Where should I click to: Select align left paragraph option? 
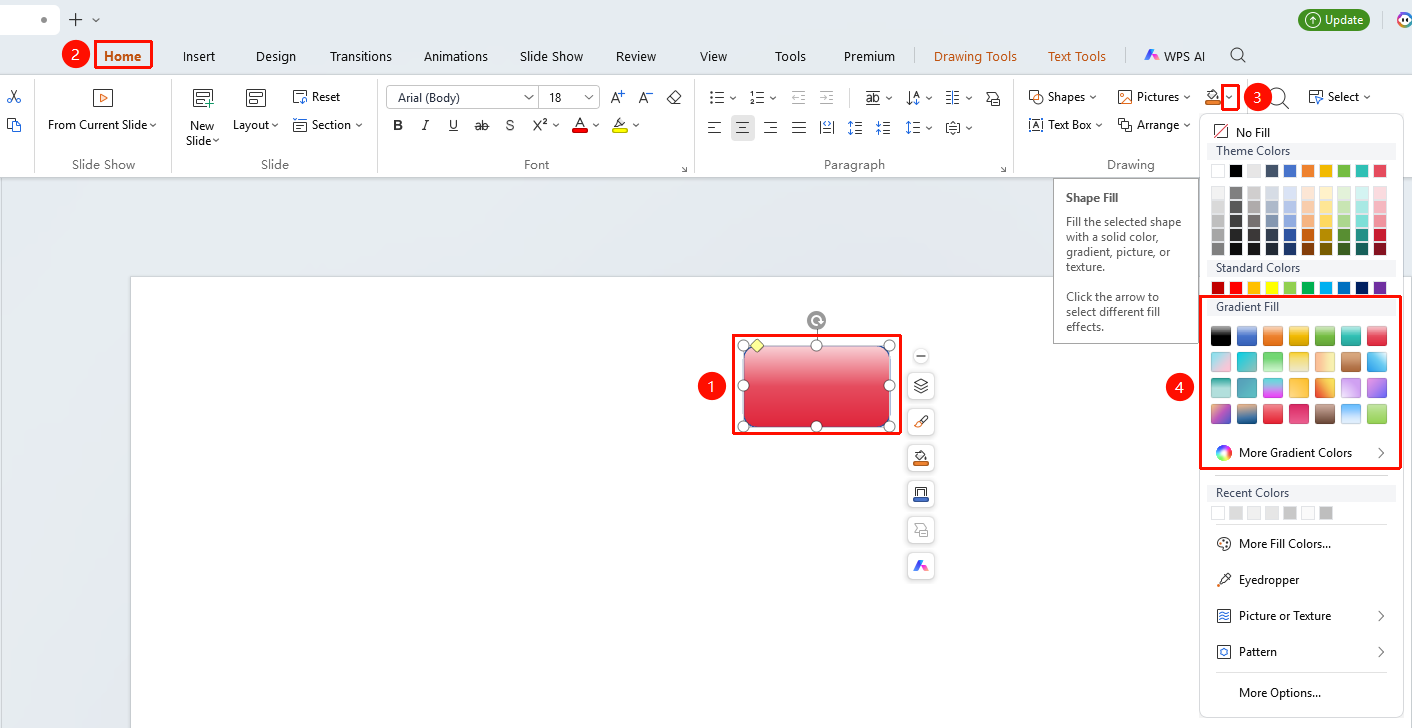click(x=714, y=127)
